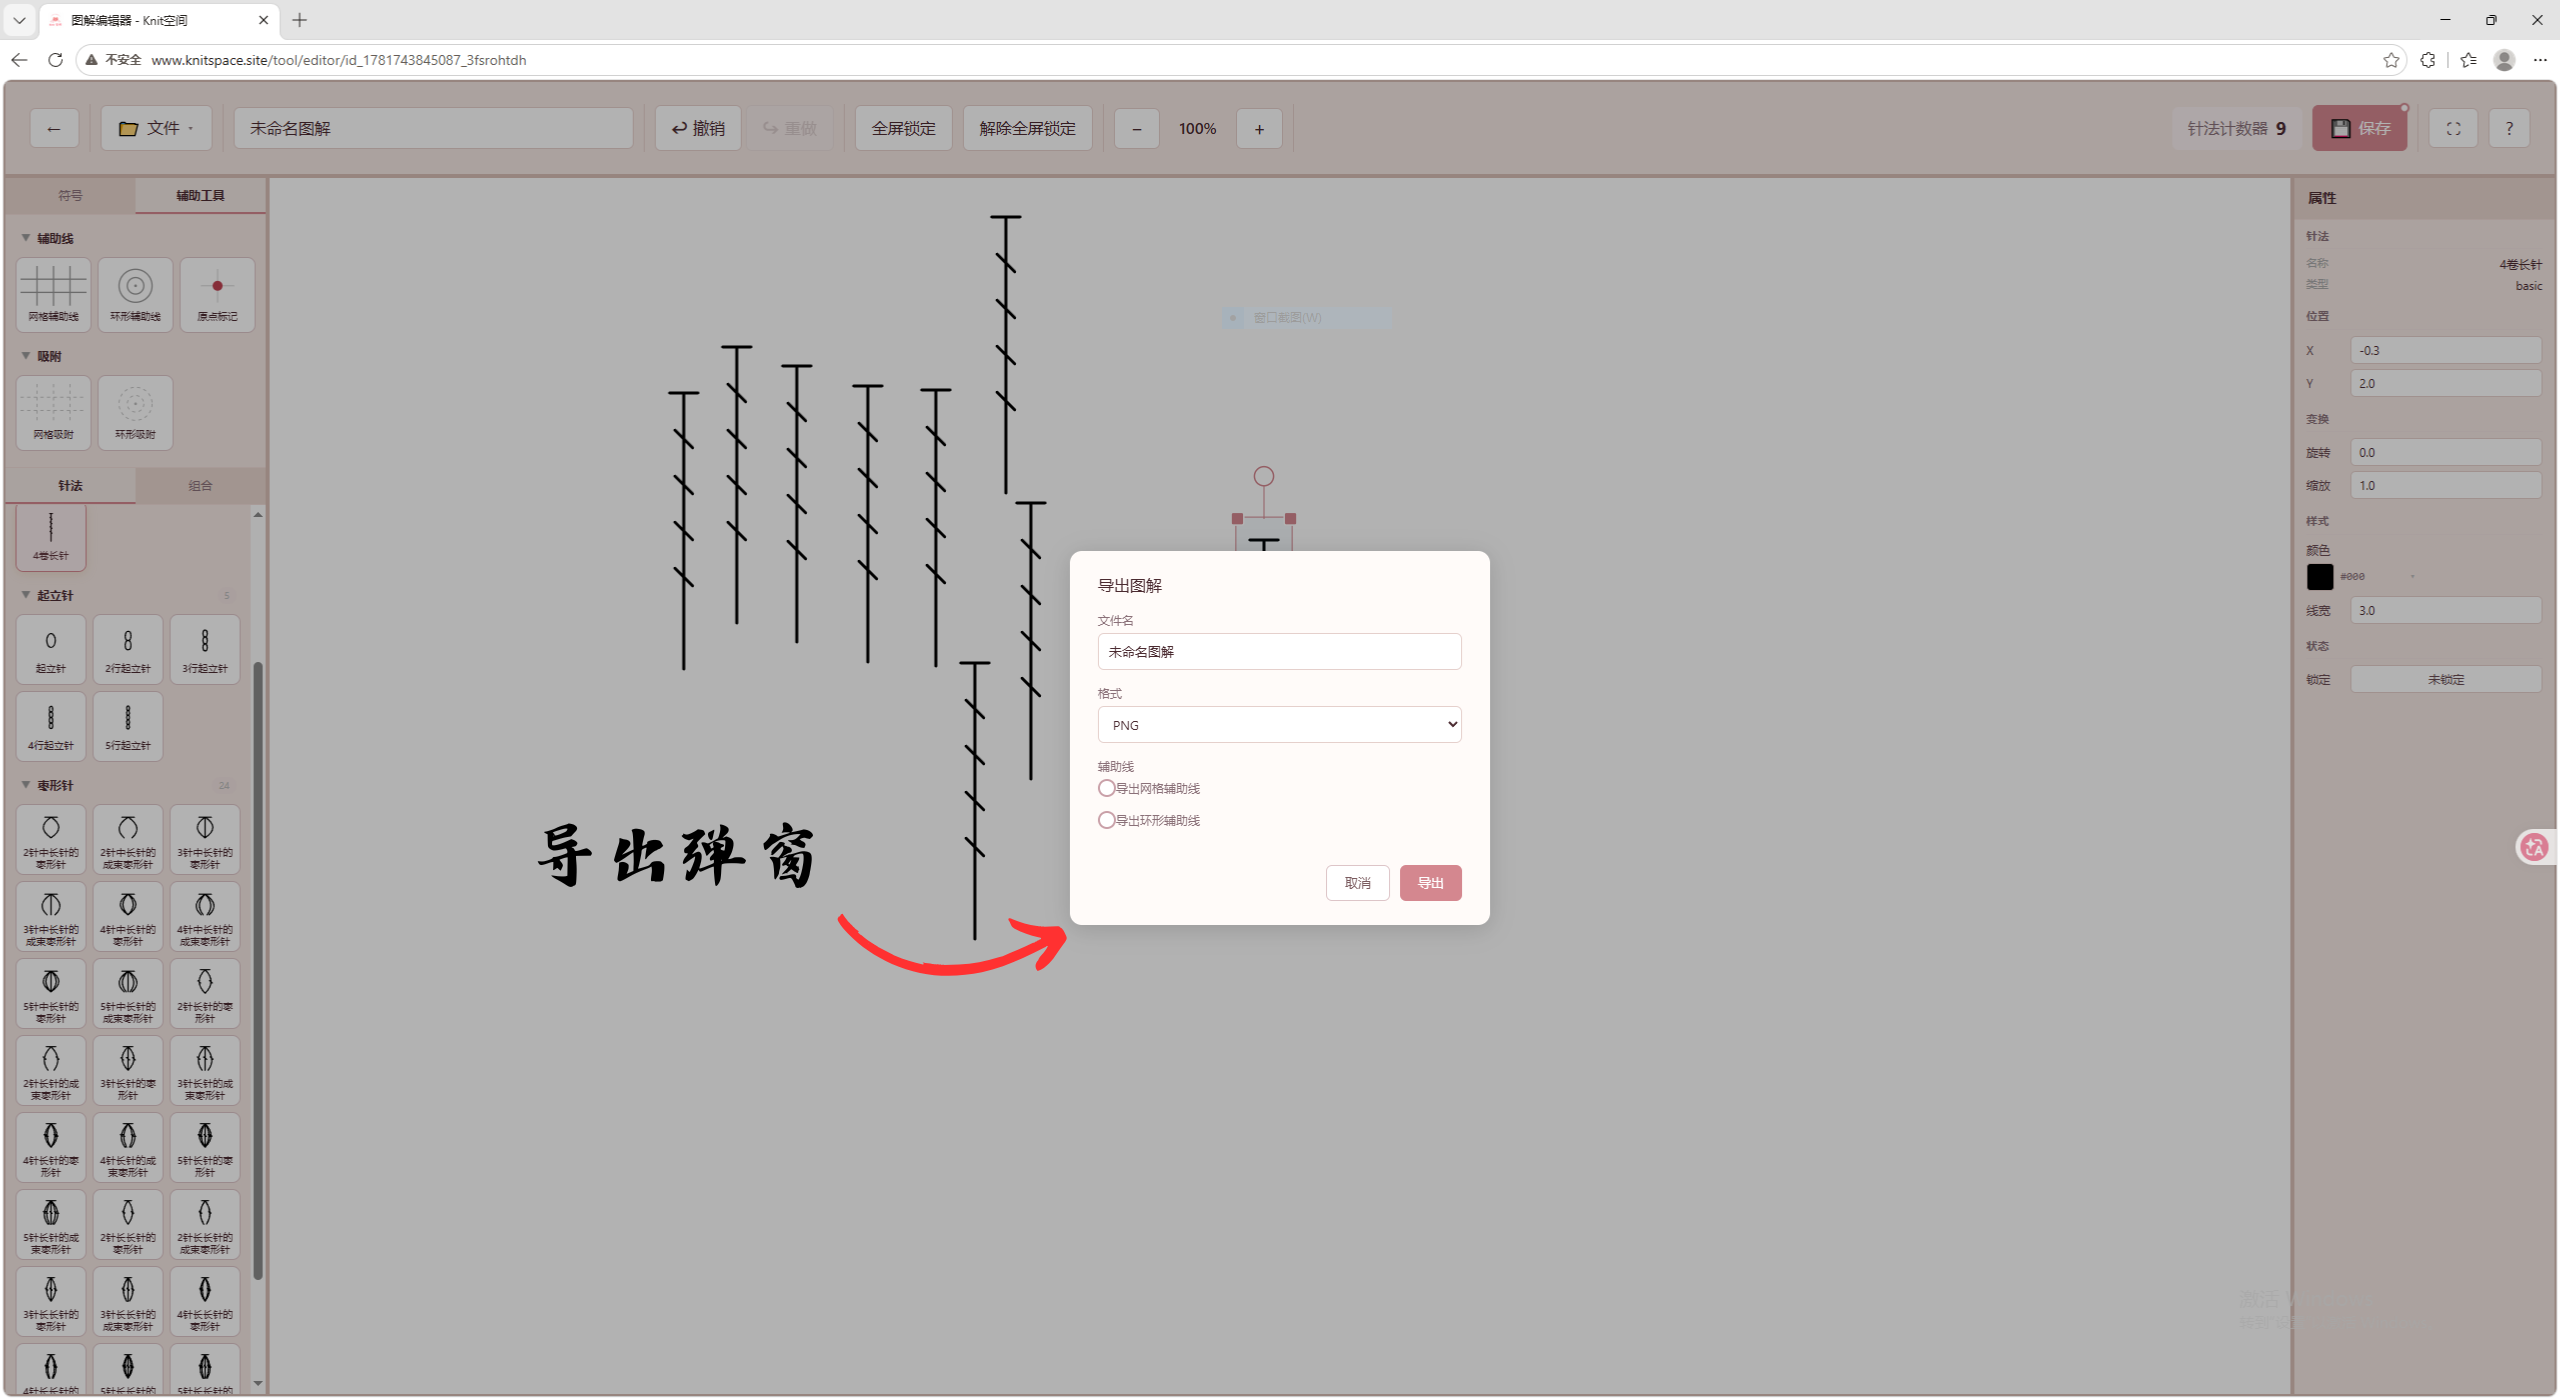Collapse the 吸附 section

[26, 356]
